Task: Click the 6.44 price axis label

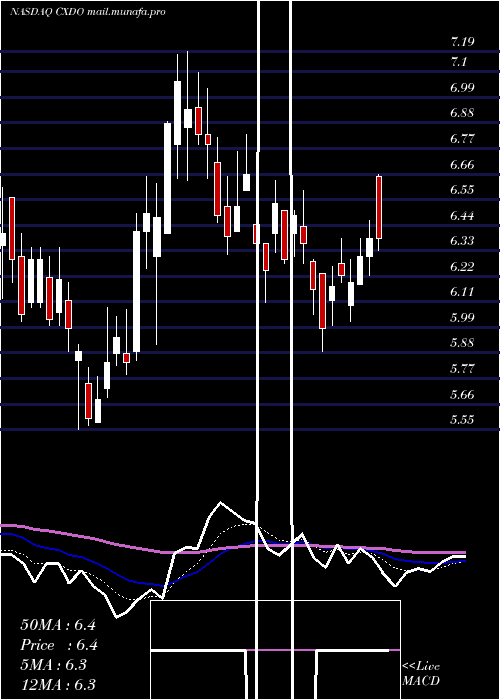Action: coord(462,216)
